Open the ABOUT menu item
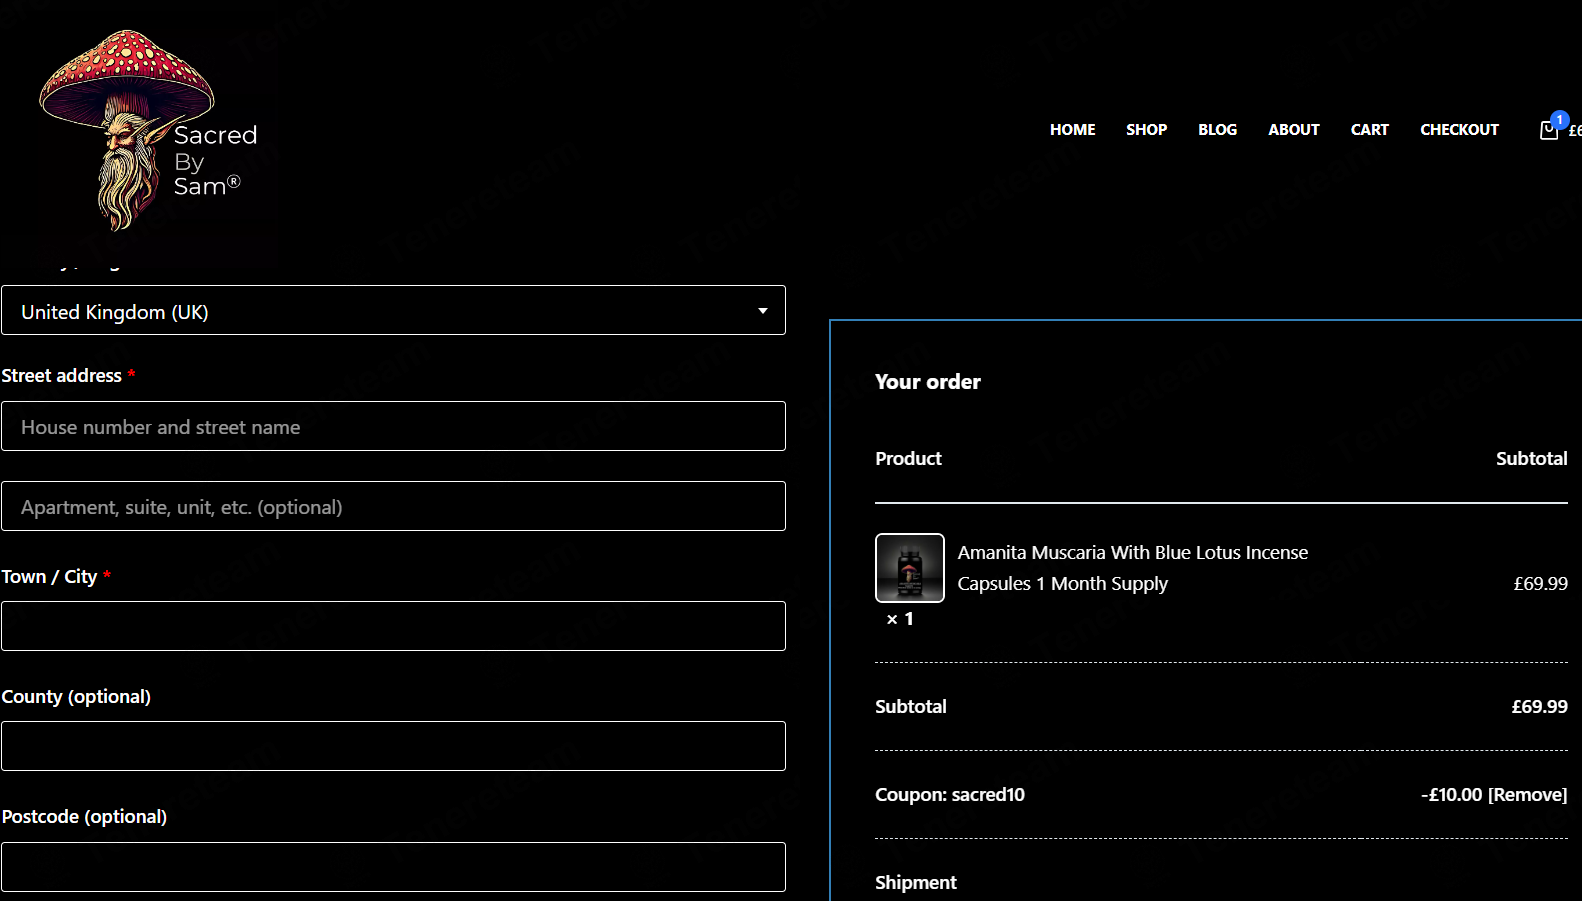The height and width of the screenshot is (901, 1582). pyautogui.click(x=1294, y=130)
